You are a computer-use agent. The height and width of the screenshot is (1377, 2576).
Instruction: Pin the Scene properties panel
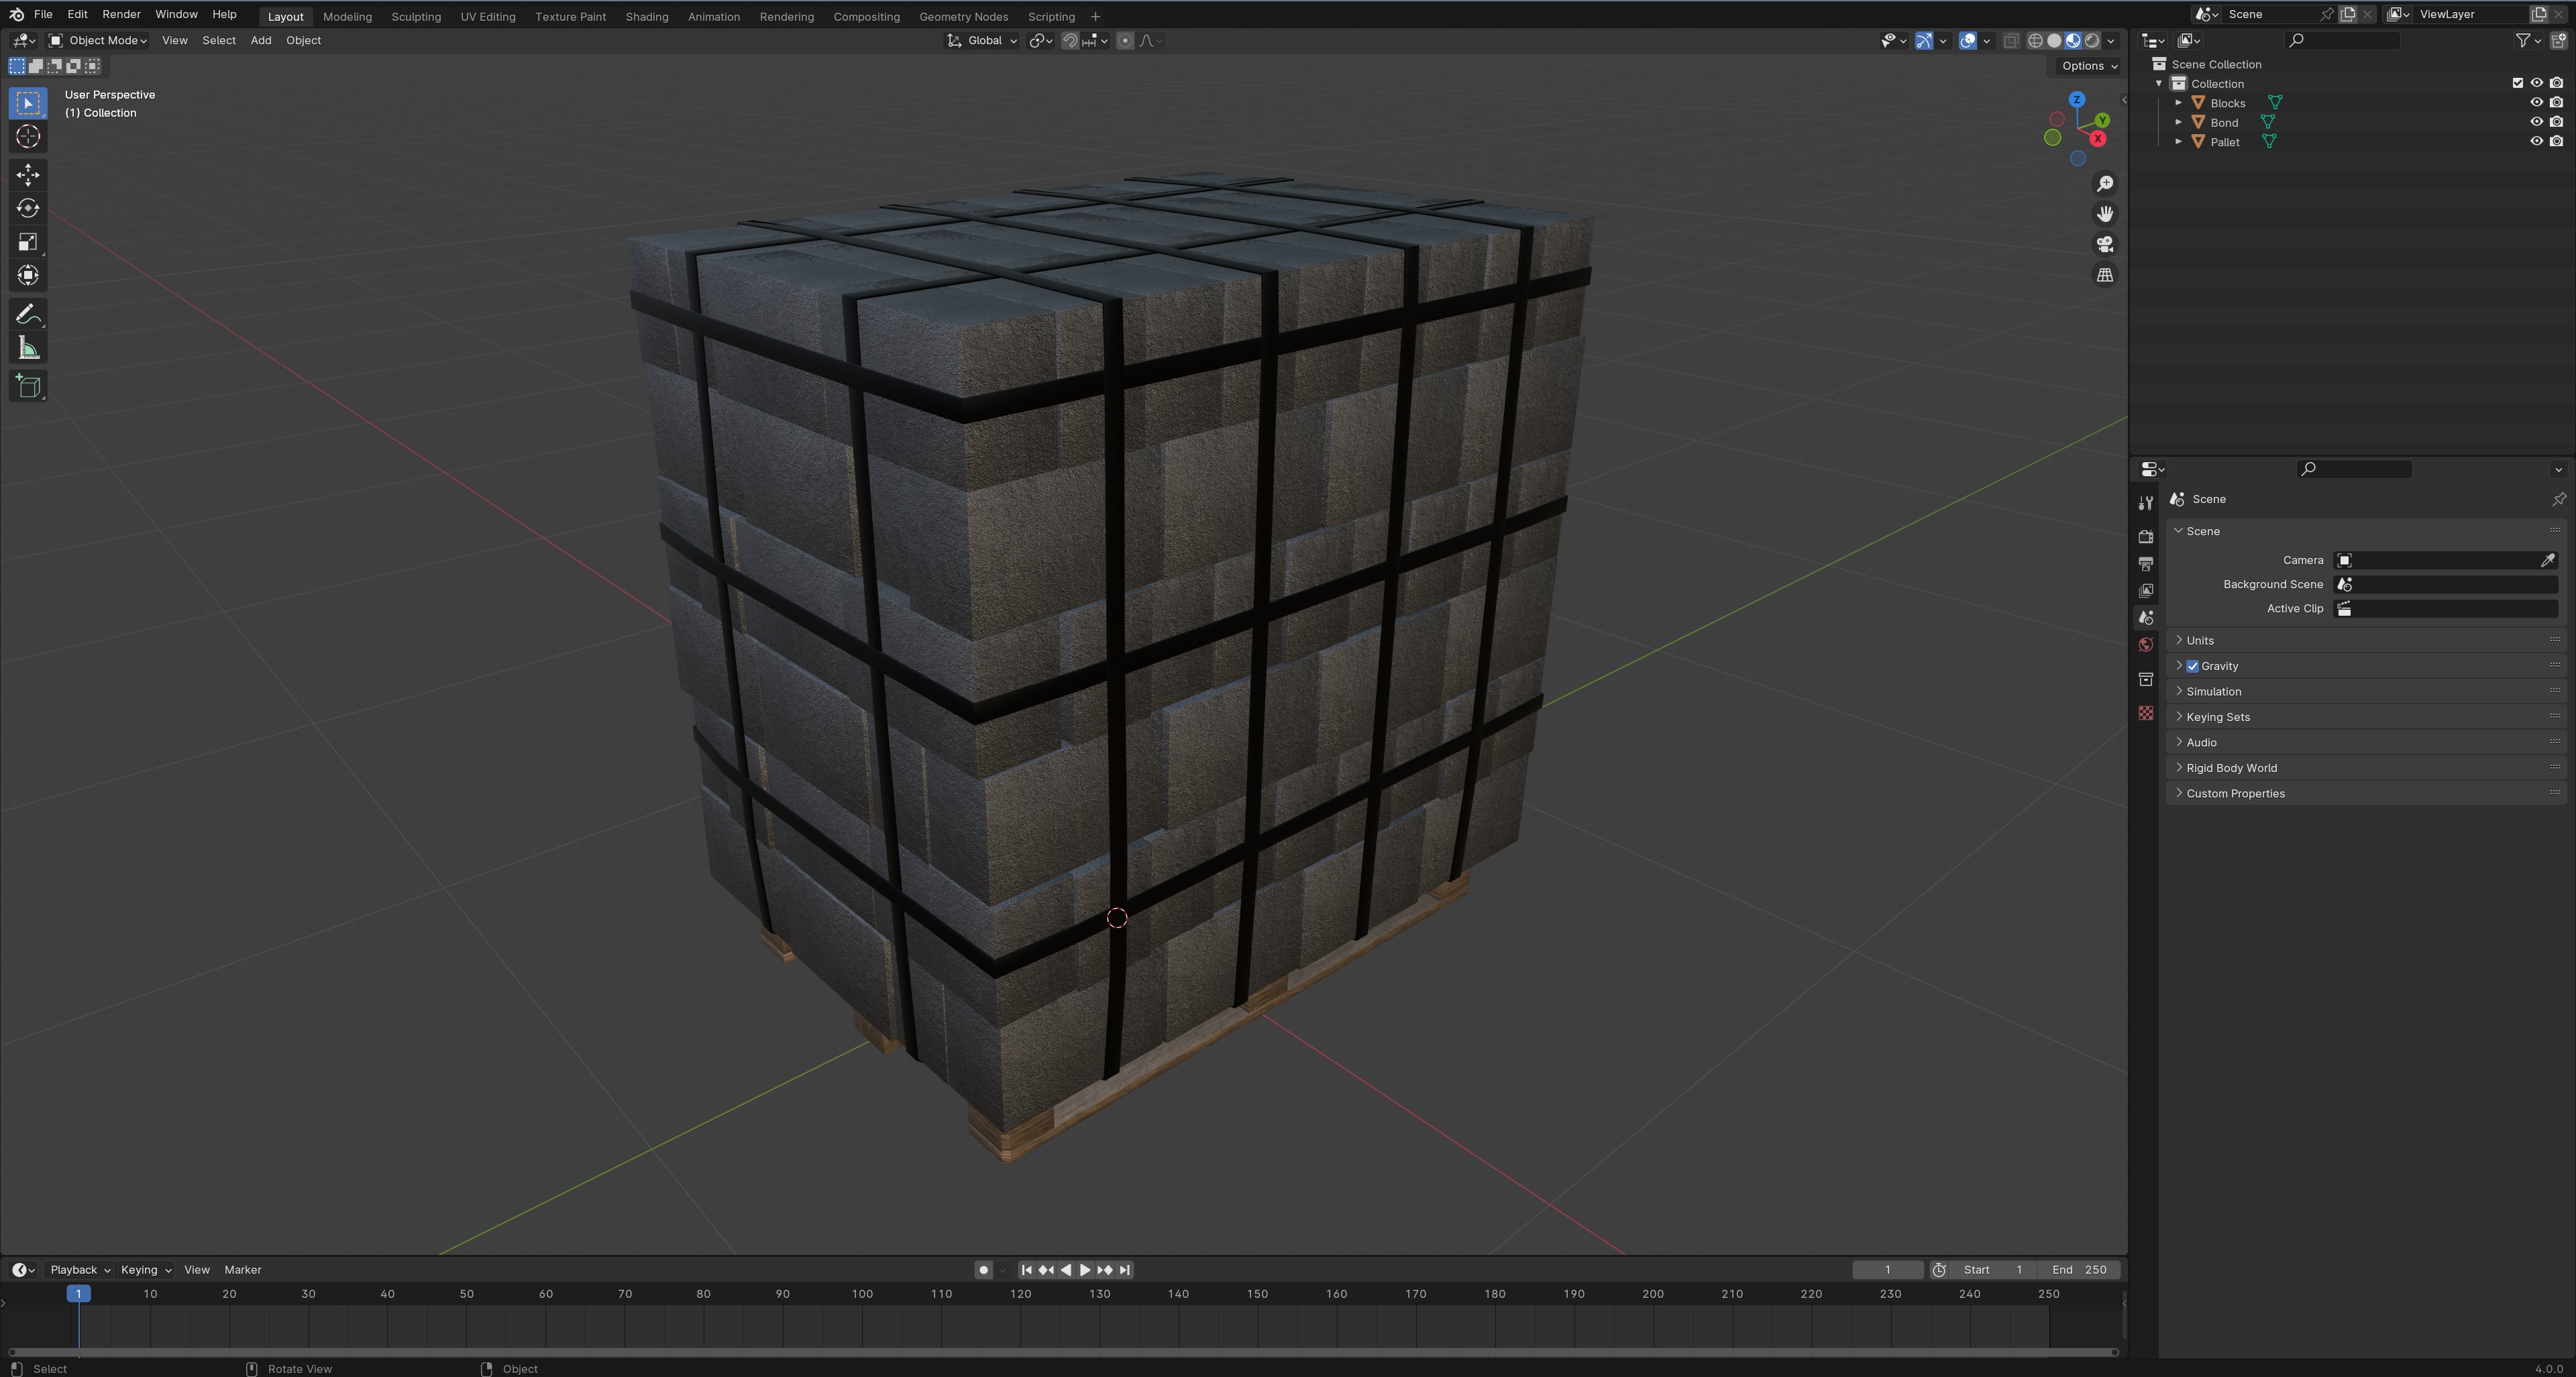[2558, 499]
